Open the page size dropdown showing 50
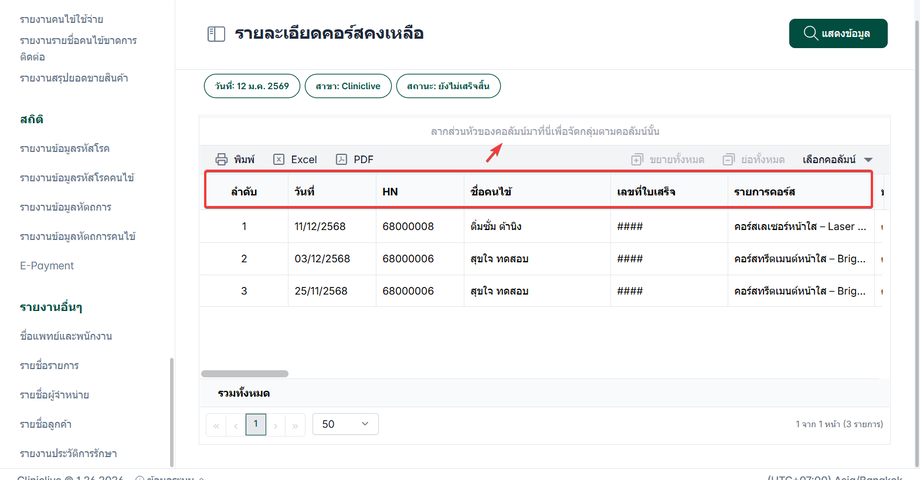Viewport: 920px width, 480px height. click(345, 424)
